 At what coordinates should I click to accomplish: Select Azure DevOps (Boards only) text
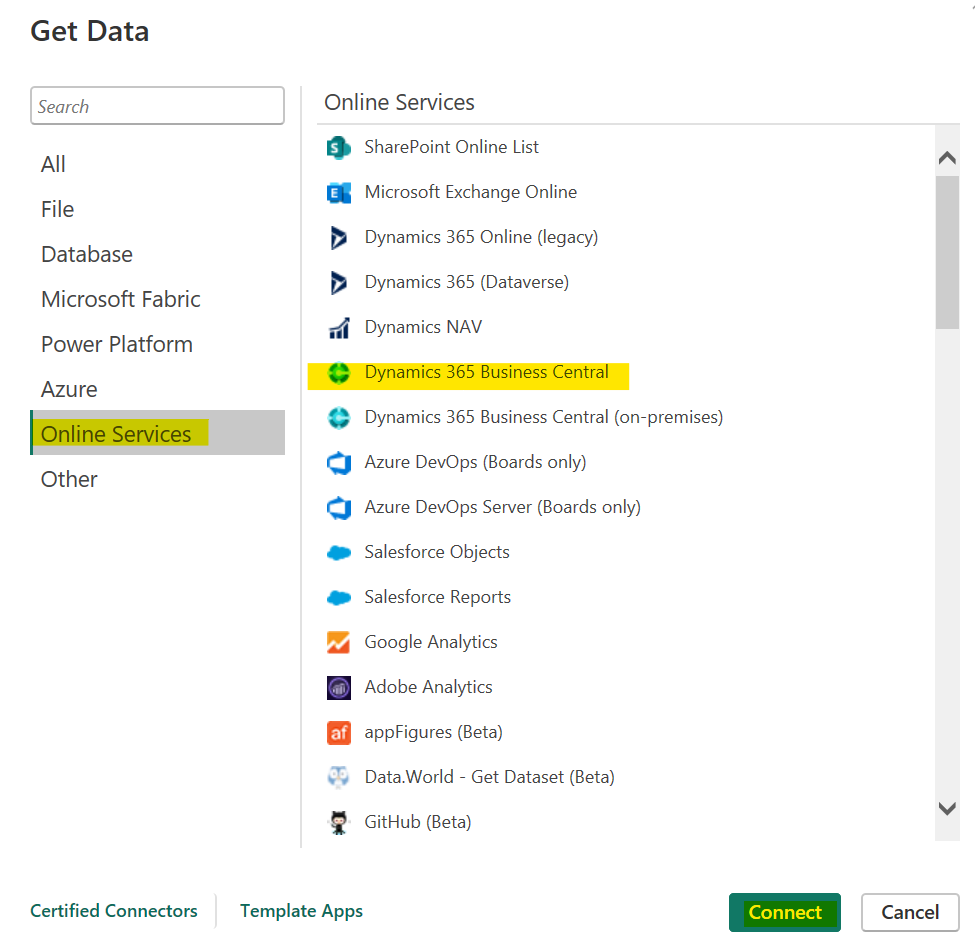(x=475, y=462)
